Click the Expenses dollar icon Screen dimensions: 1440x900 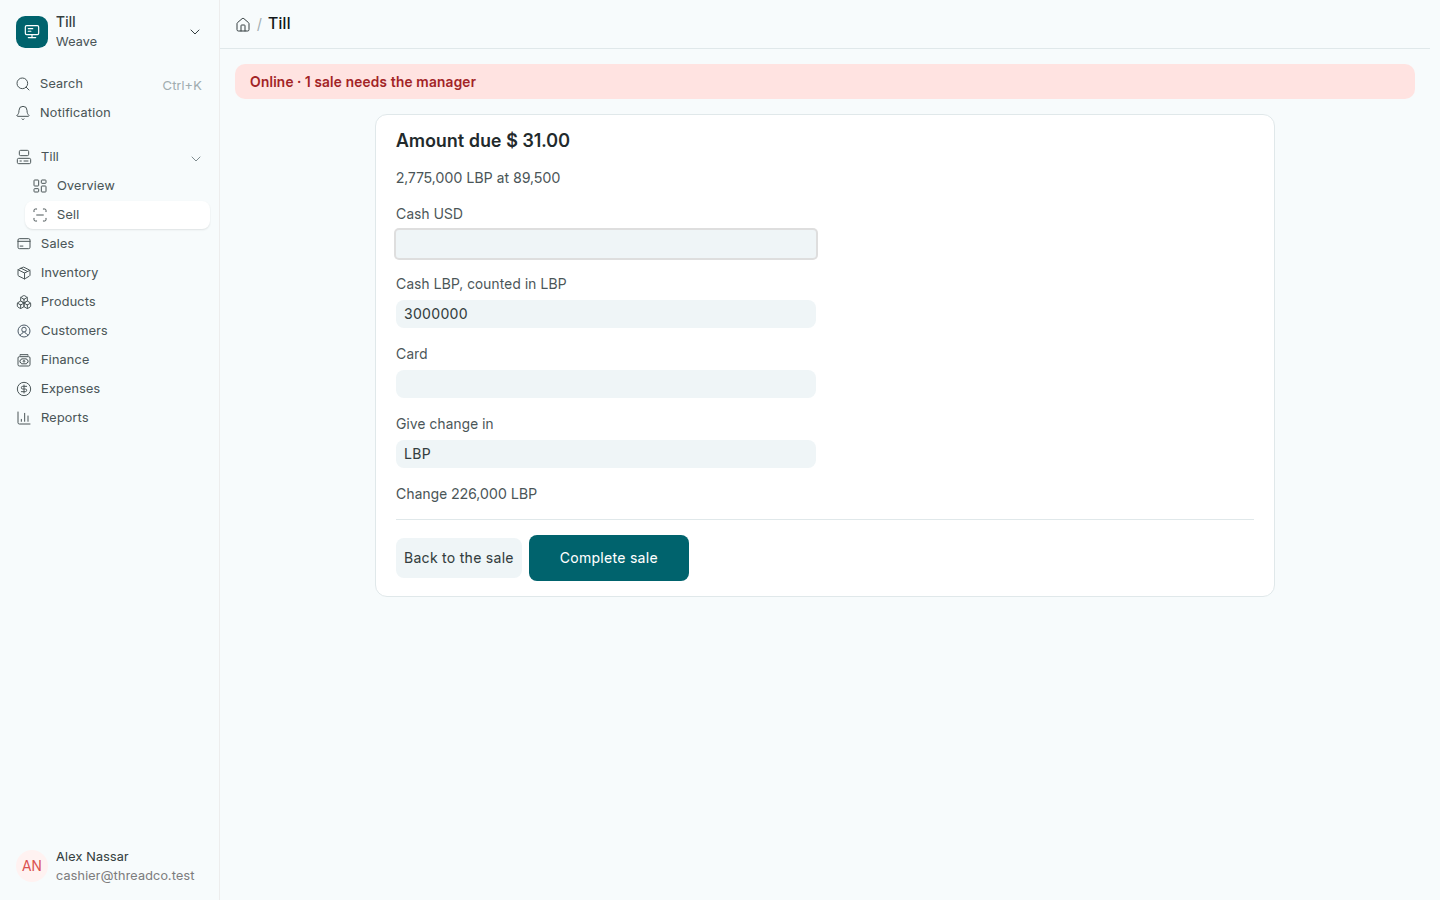point(24,389)
